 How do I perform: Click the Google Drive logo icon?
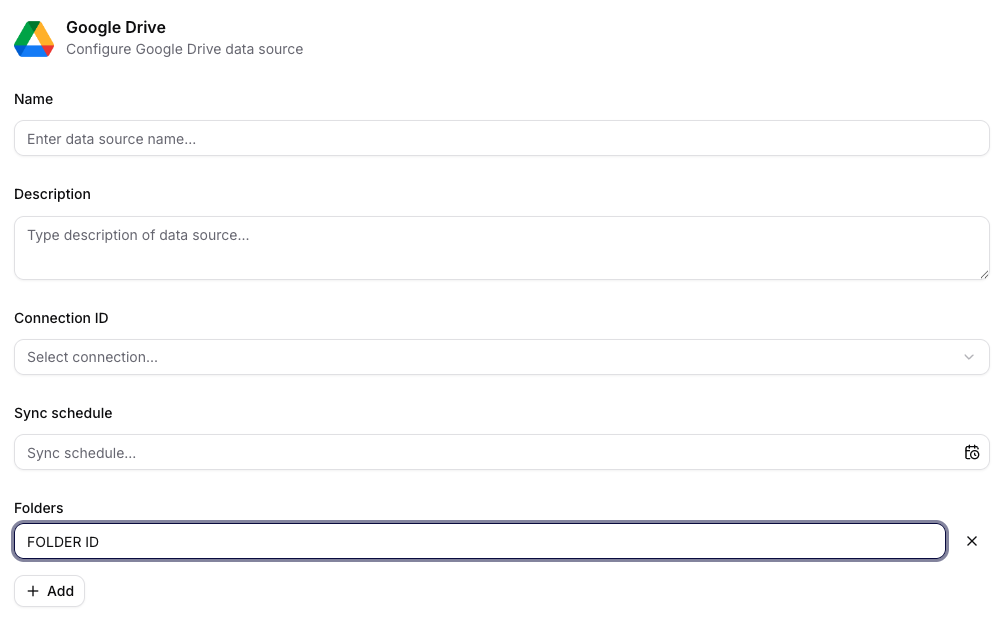pos(31,38)
